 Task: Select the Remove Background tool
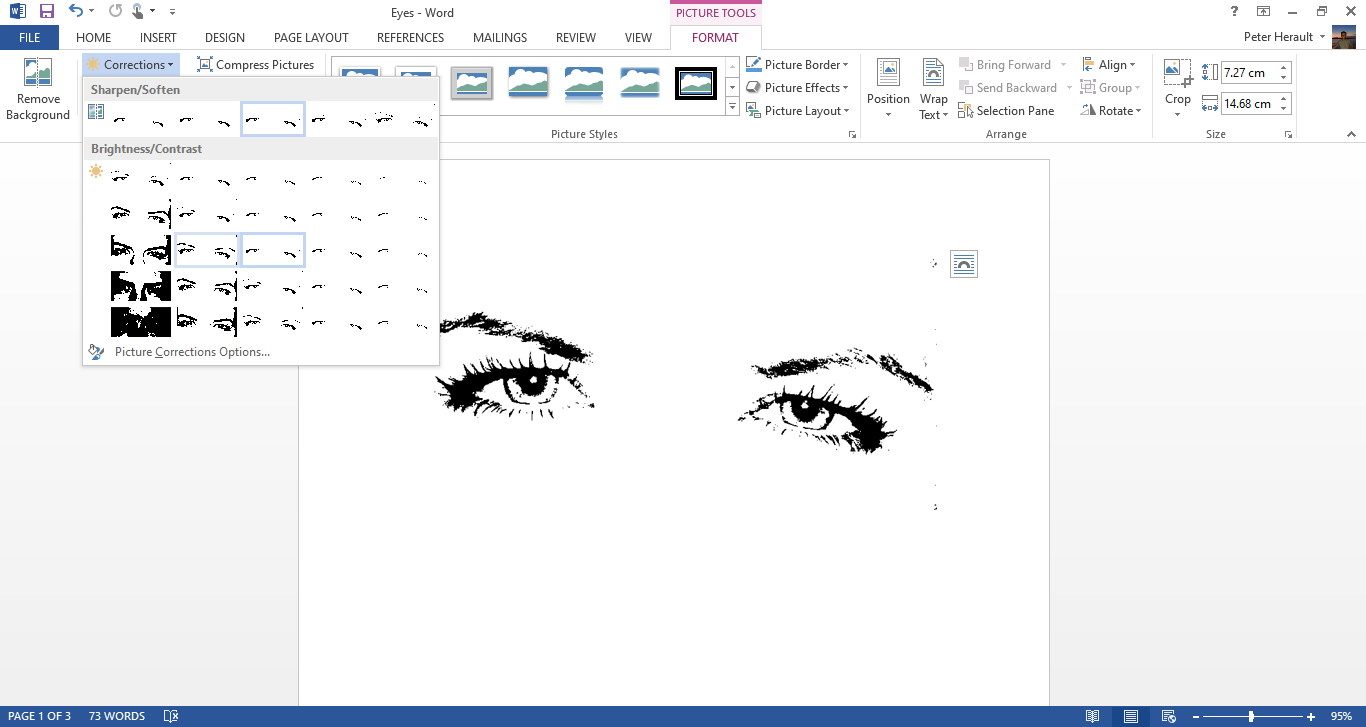(x=37, y=88)
